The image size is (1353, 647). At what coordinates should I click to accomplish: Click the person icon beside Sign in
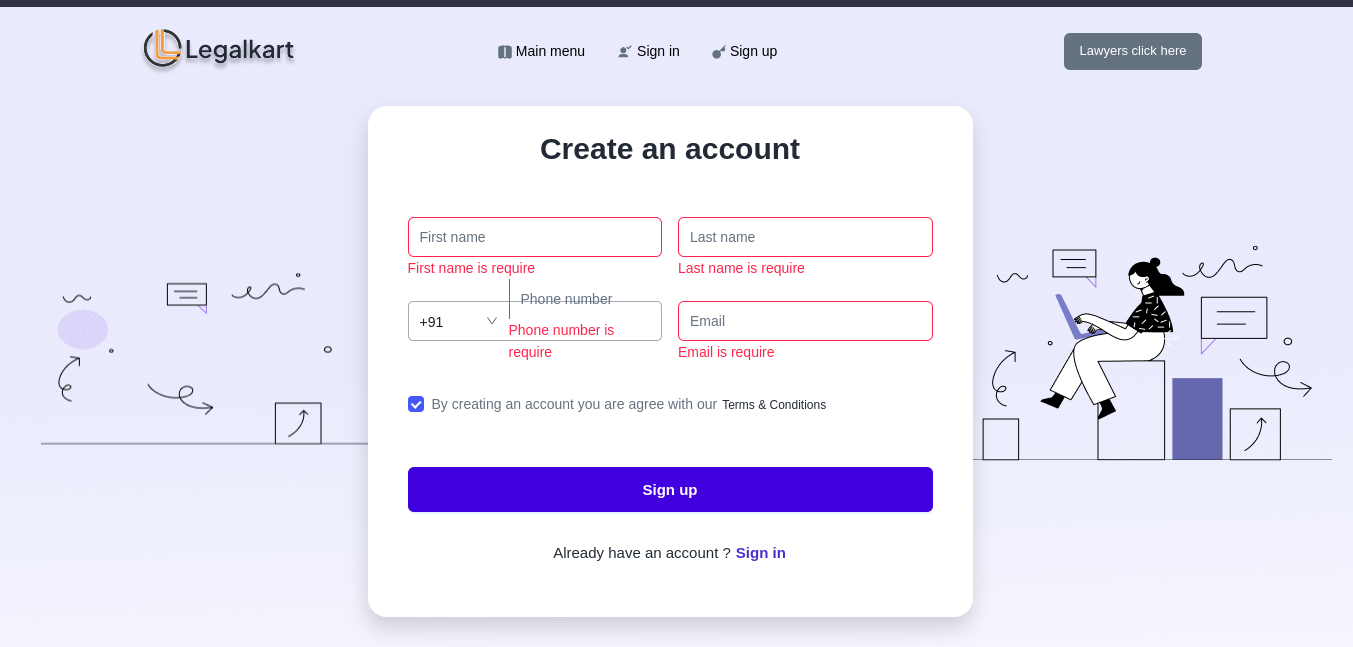click(625, 52)
